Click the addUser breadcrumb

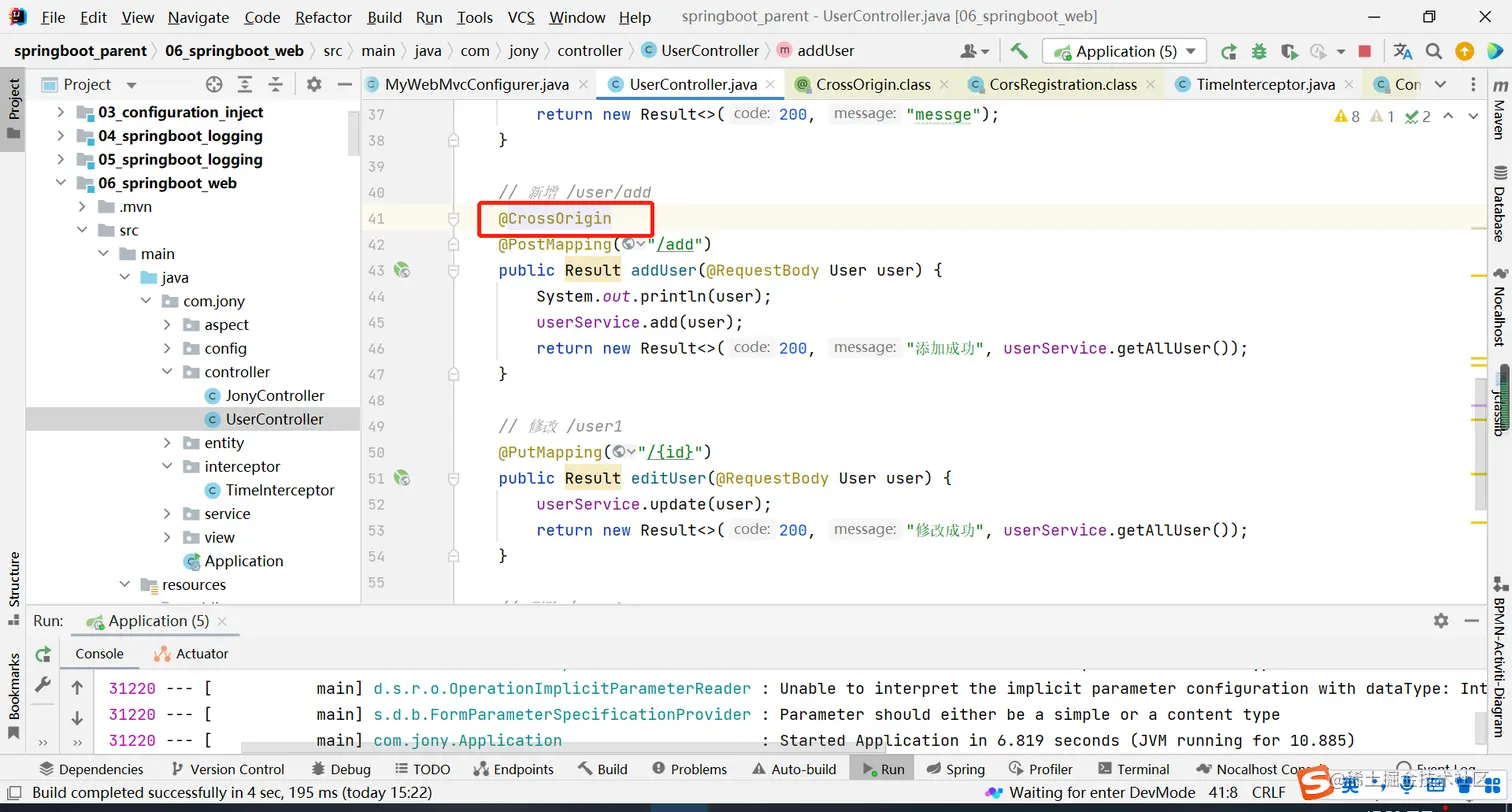click(815, 51)
